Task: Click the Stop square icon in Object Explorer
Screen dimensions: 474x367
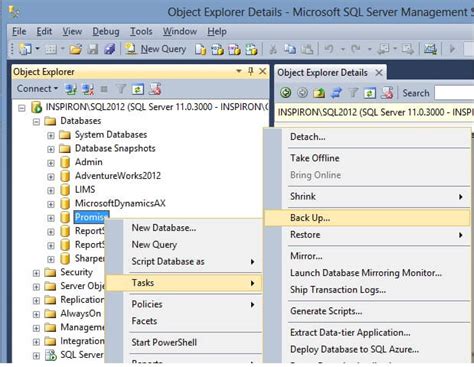Action: point(104,89)
